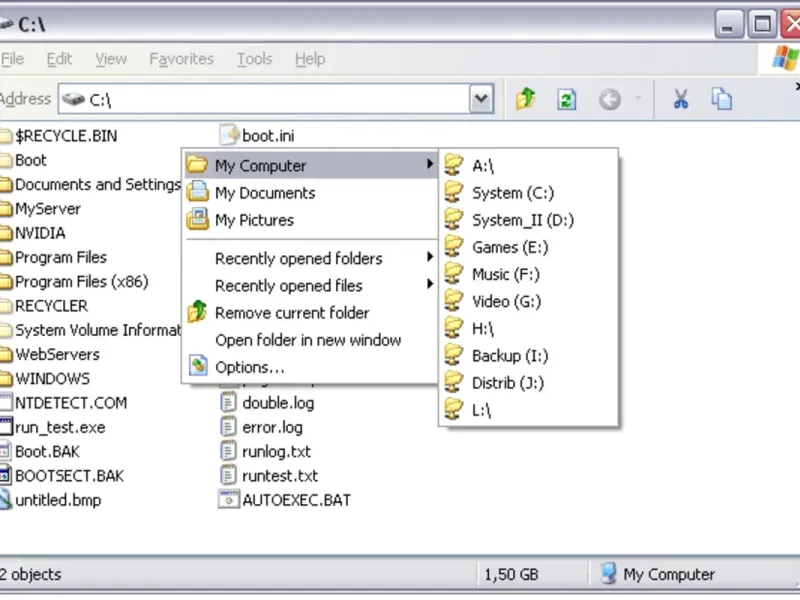
Task: Select drive A:\ in submenu
Action: 529,165
